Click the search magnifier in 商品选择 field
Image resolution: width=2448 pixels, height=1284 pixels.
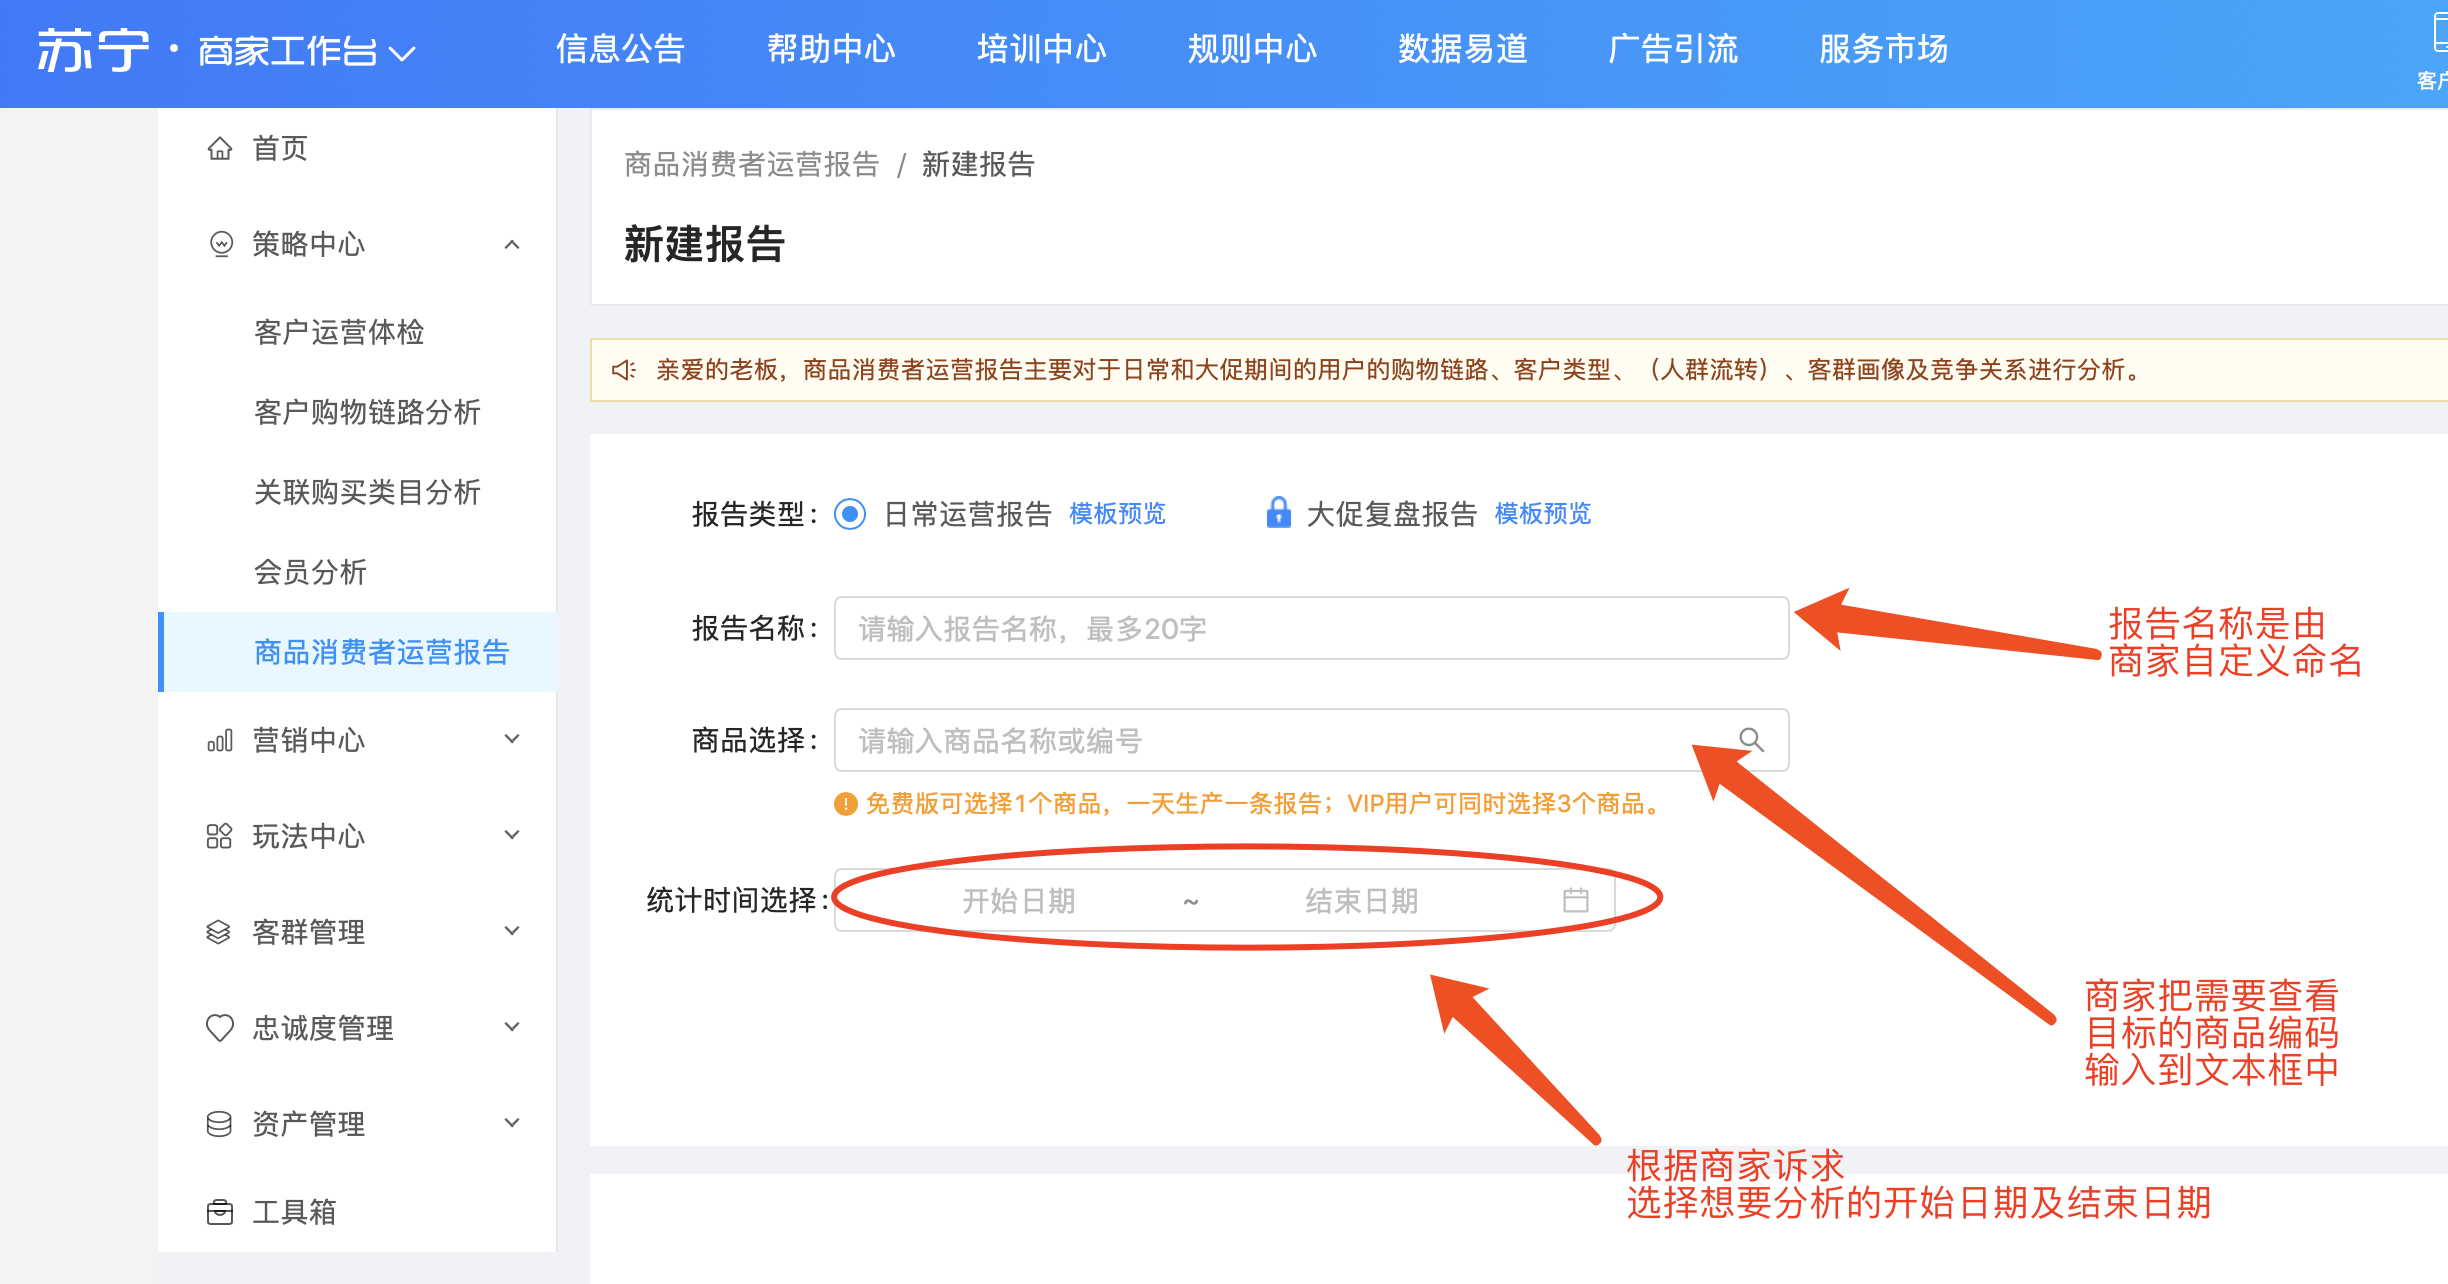(1751, 740)
